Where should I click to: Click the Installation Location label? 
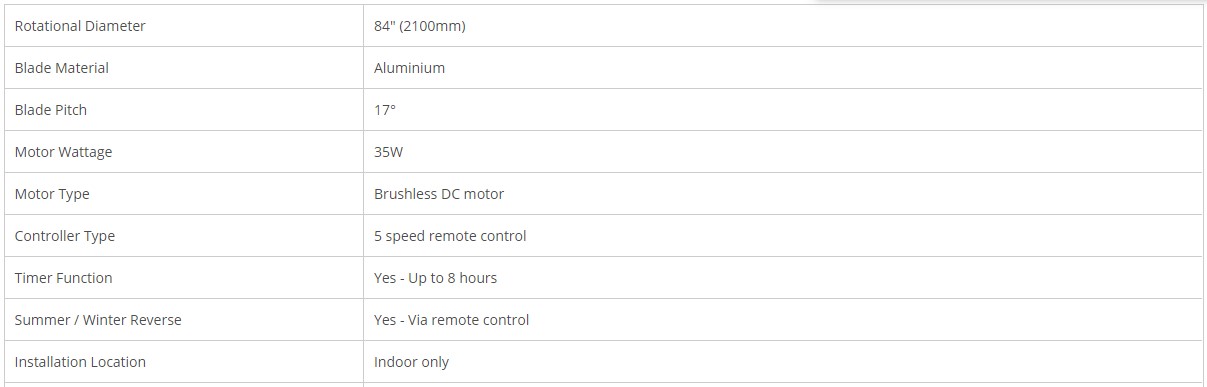[x=80, y=362]
